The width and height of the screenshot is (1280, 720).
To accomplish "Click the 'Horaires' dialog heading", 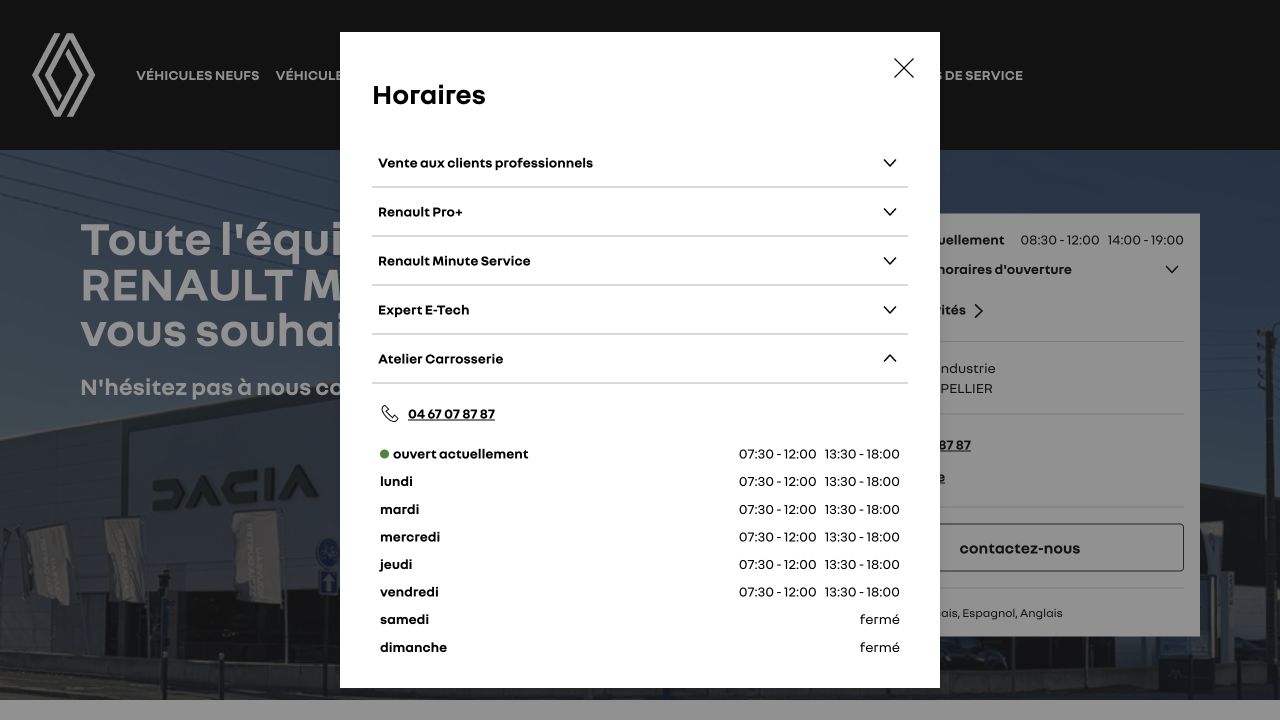I will 429,95.
